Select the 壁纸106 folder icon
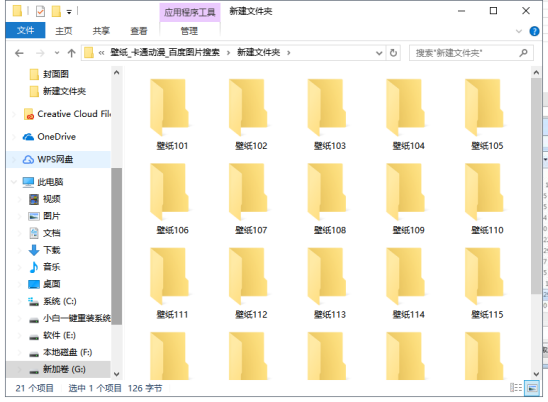The height and width of the screenshot is (402, 548). tap(170, 192)
